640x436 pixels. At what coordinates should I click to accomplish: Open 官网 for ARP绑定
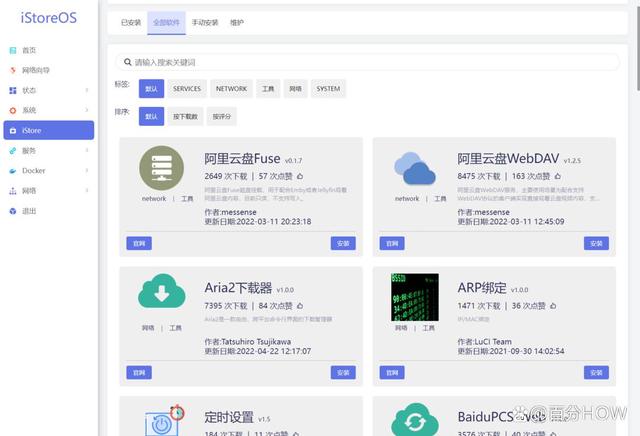click(x=392, y=372)
